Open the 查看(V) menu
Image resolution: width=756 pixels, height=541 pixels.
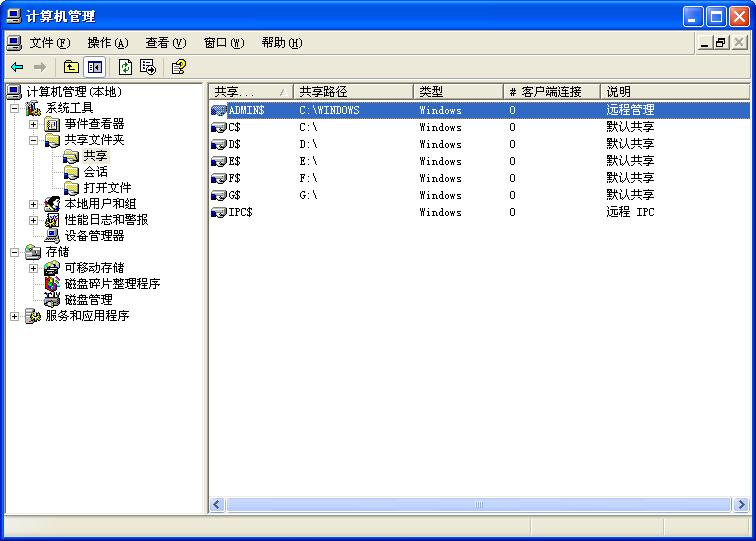tap(166, 43)
